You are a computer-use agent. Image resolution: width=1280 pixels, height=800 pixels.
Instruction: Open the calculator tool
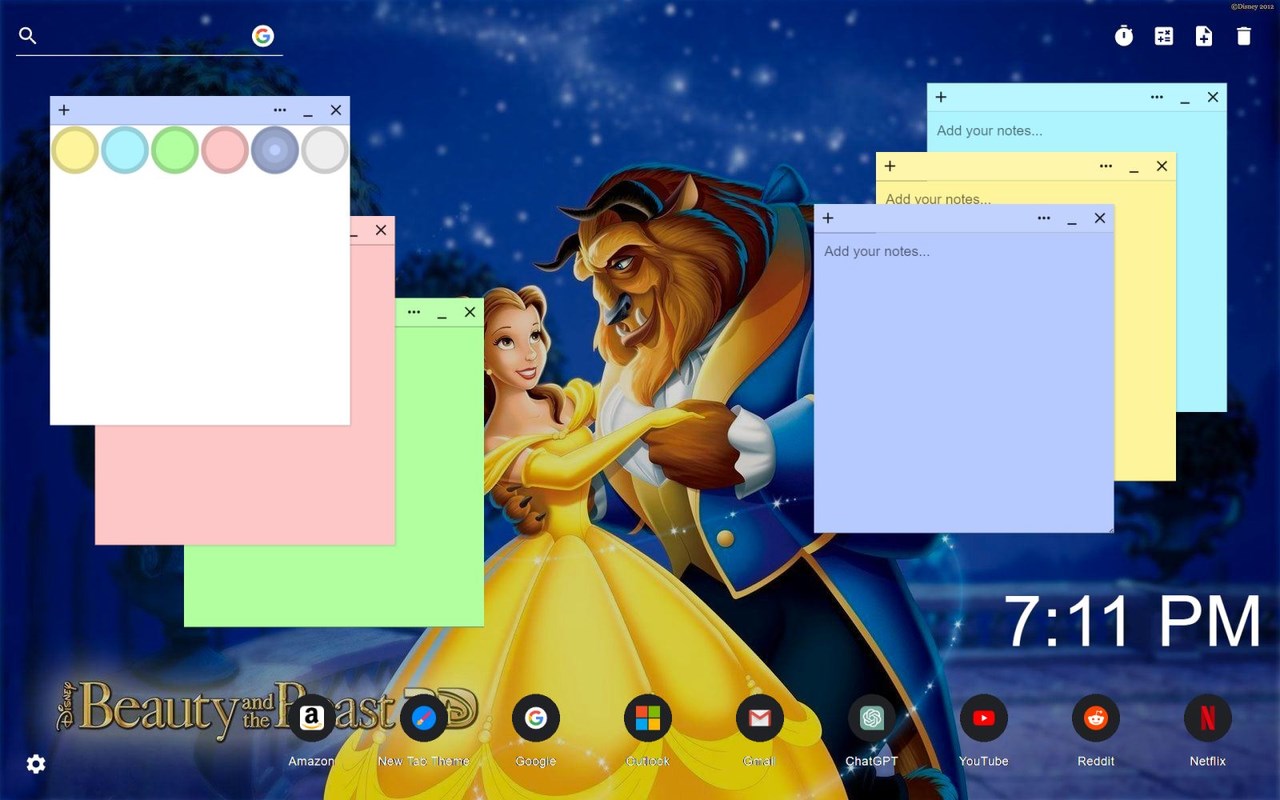(1164, 36)
